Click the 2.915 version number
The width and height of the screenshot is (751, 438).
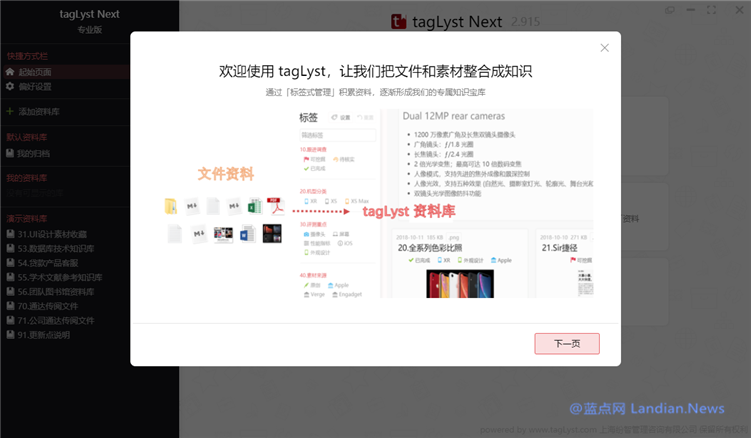tap(525, 22)
